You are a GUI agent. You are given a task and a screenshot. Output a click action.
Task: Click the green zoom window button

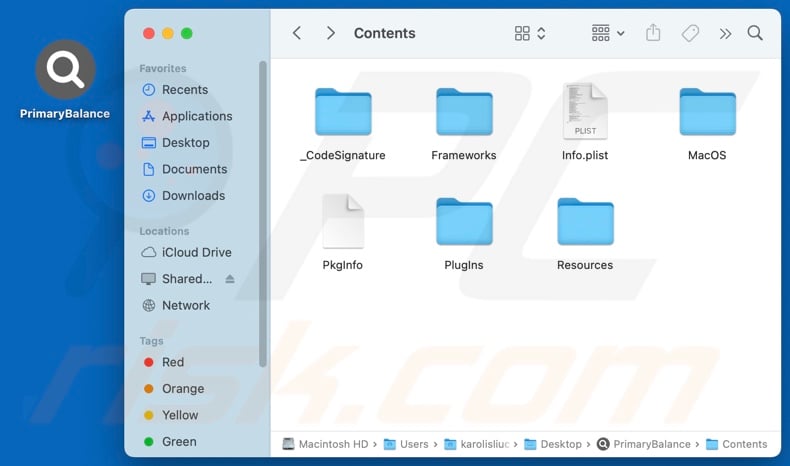[187, 33]
